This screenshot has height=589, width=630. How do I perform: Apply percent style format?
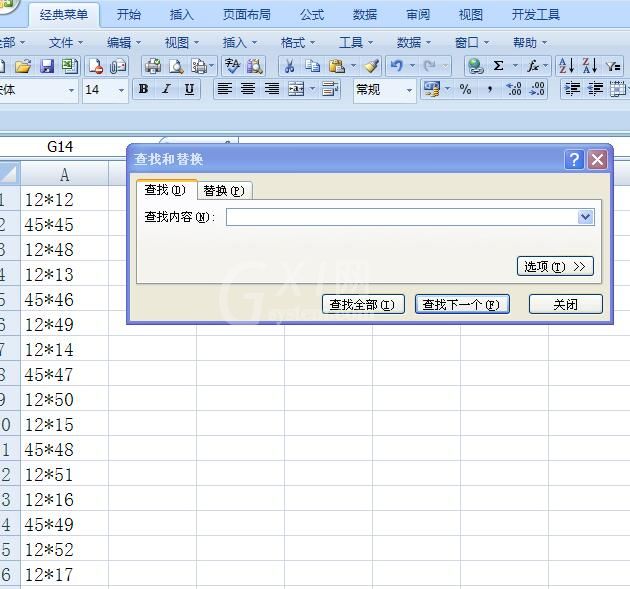465,89
